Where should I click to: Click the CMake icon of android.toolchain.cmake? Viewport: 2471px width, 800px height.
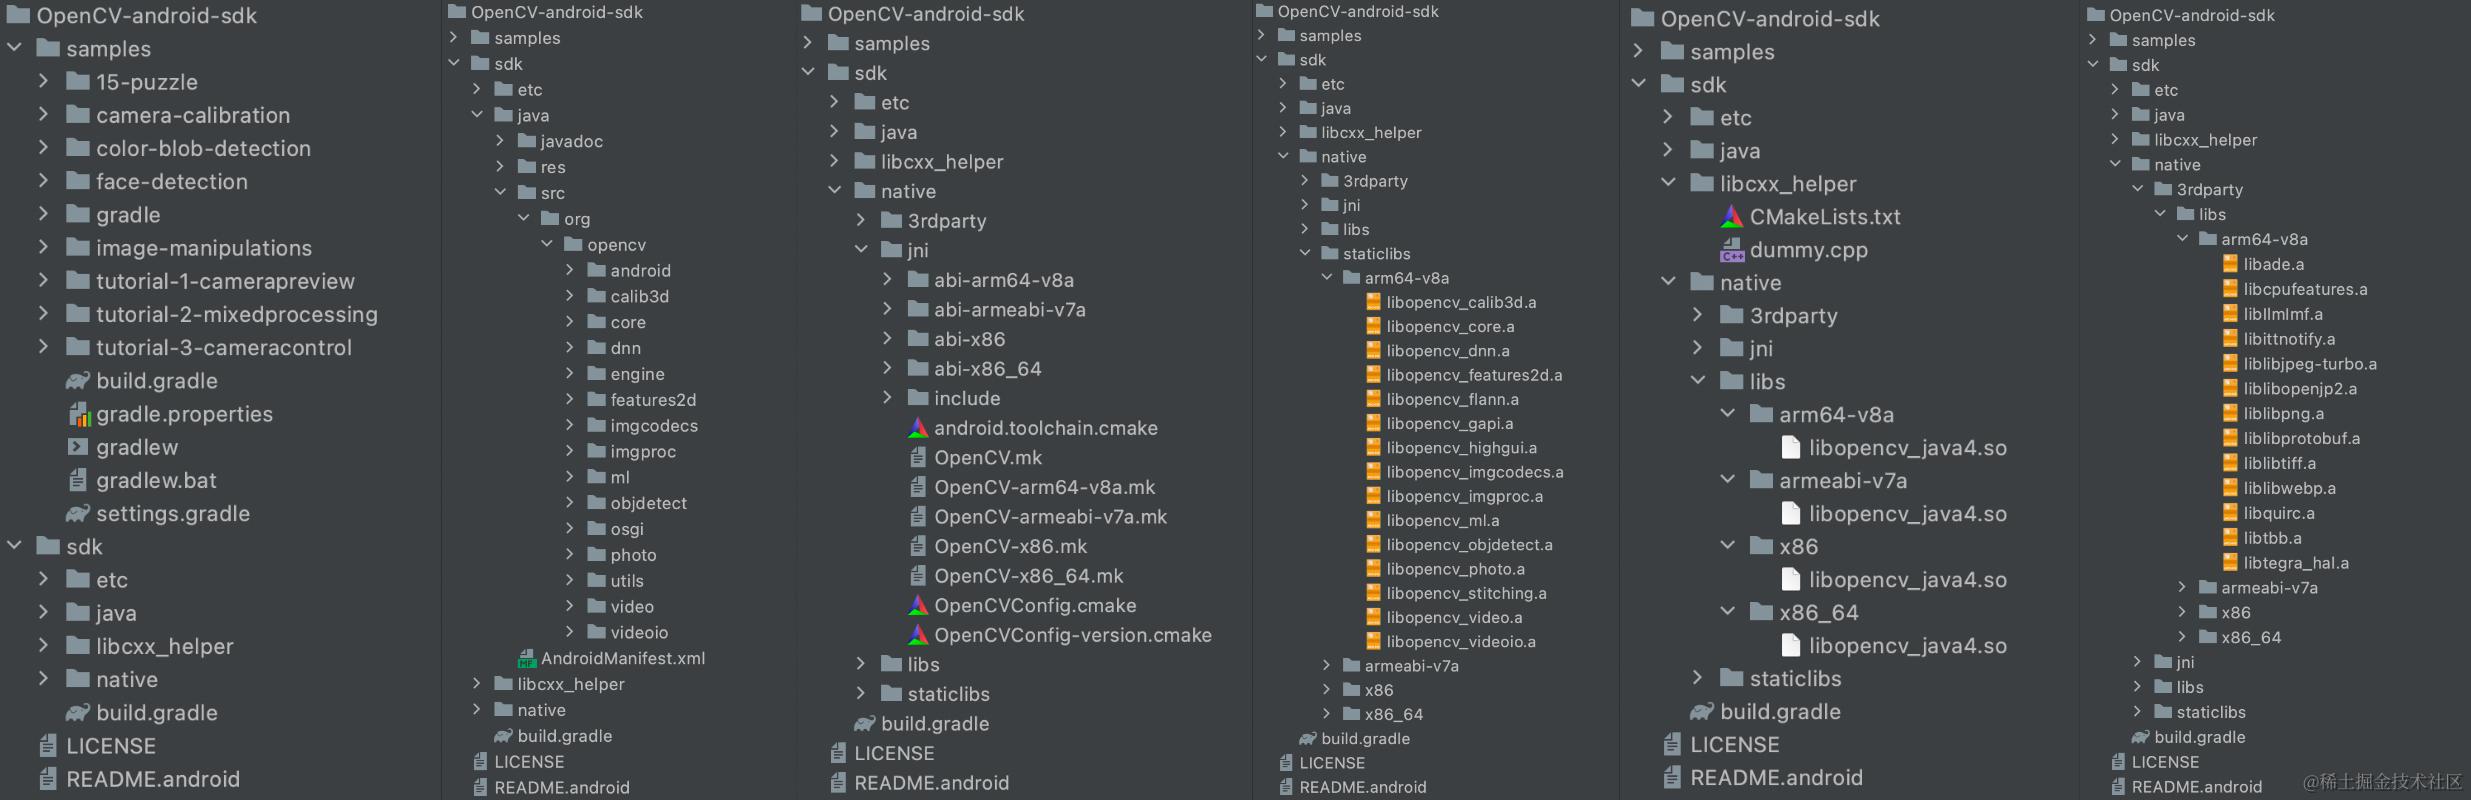pyautogui.click(x=917, y=428)
